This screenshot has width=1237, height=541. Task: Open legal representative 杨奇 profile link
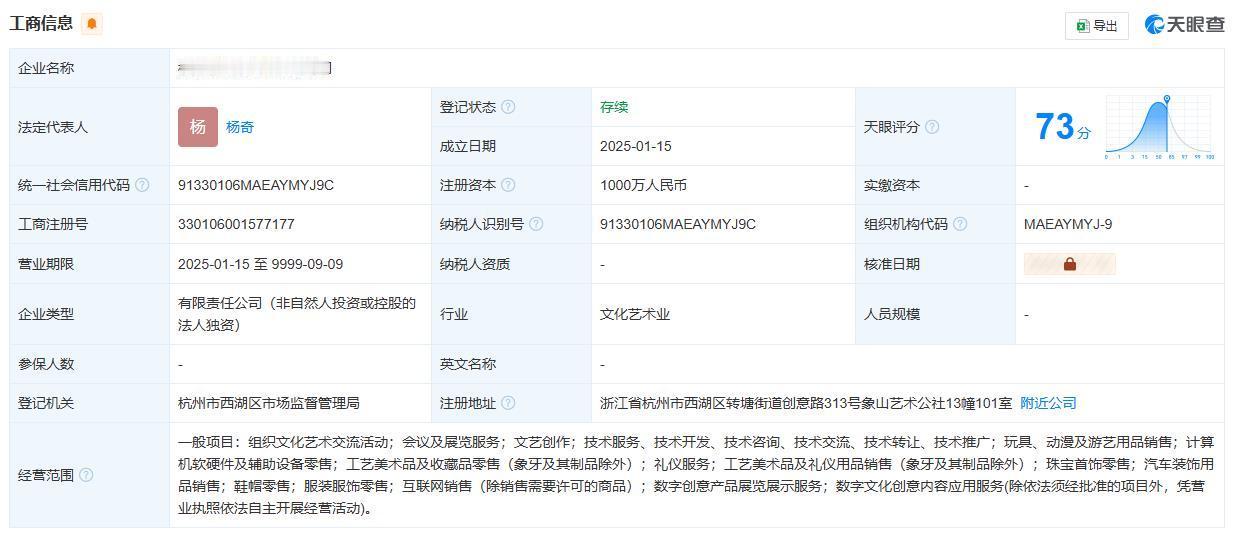[240, 127]
